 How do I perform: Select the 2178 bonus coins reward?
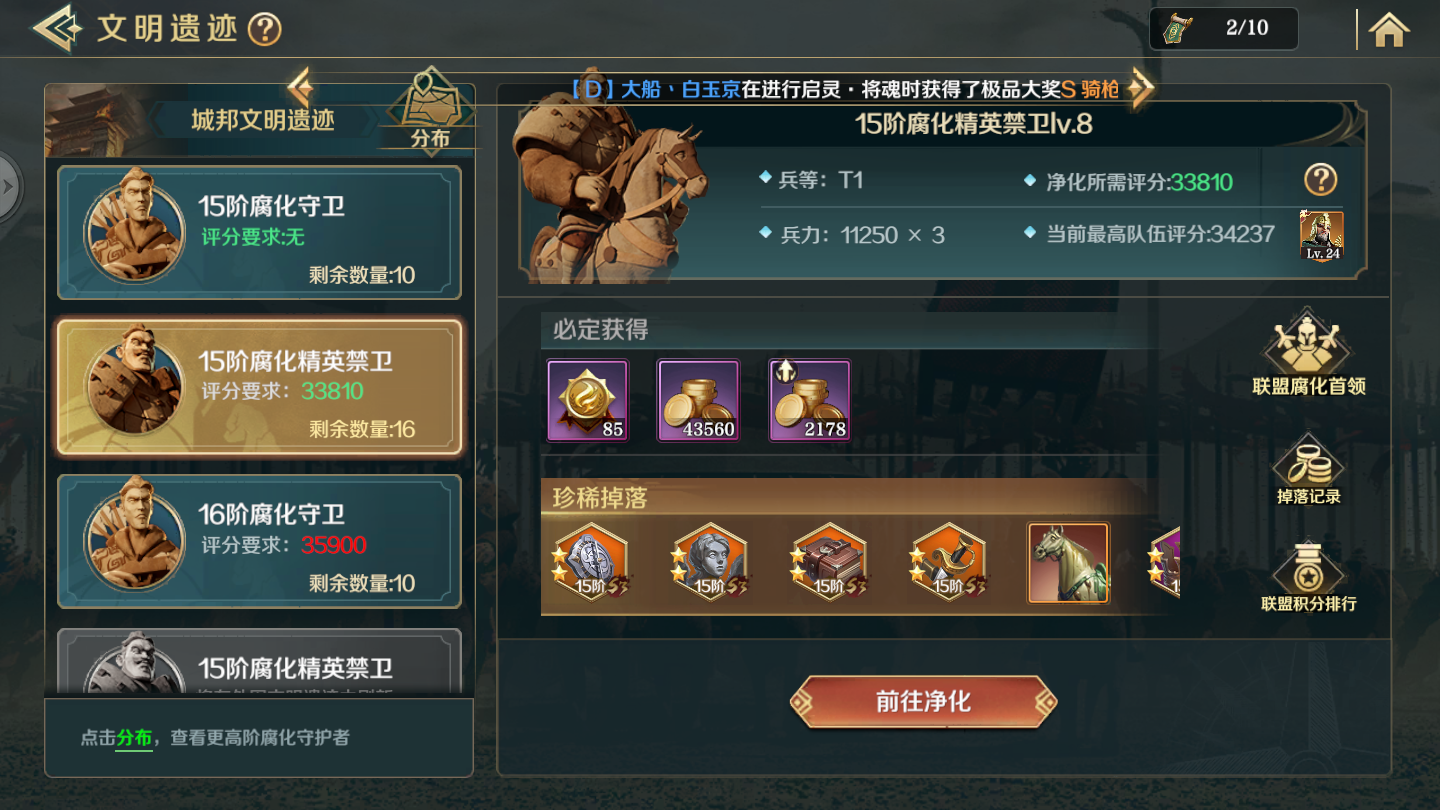tap(809, 400)
